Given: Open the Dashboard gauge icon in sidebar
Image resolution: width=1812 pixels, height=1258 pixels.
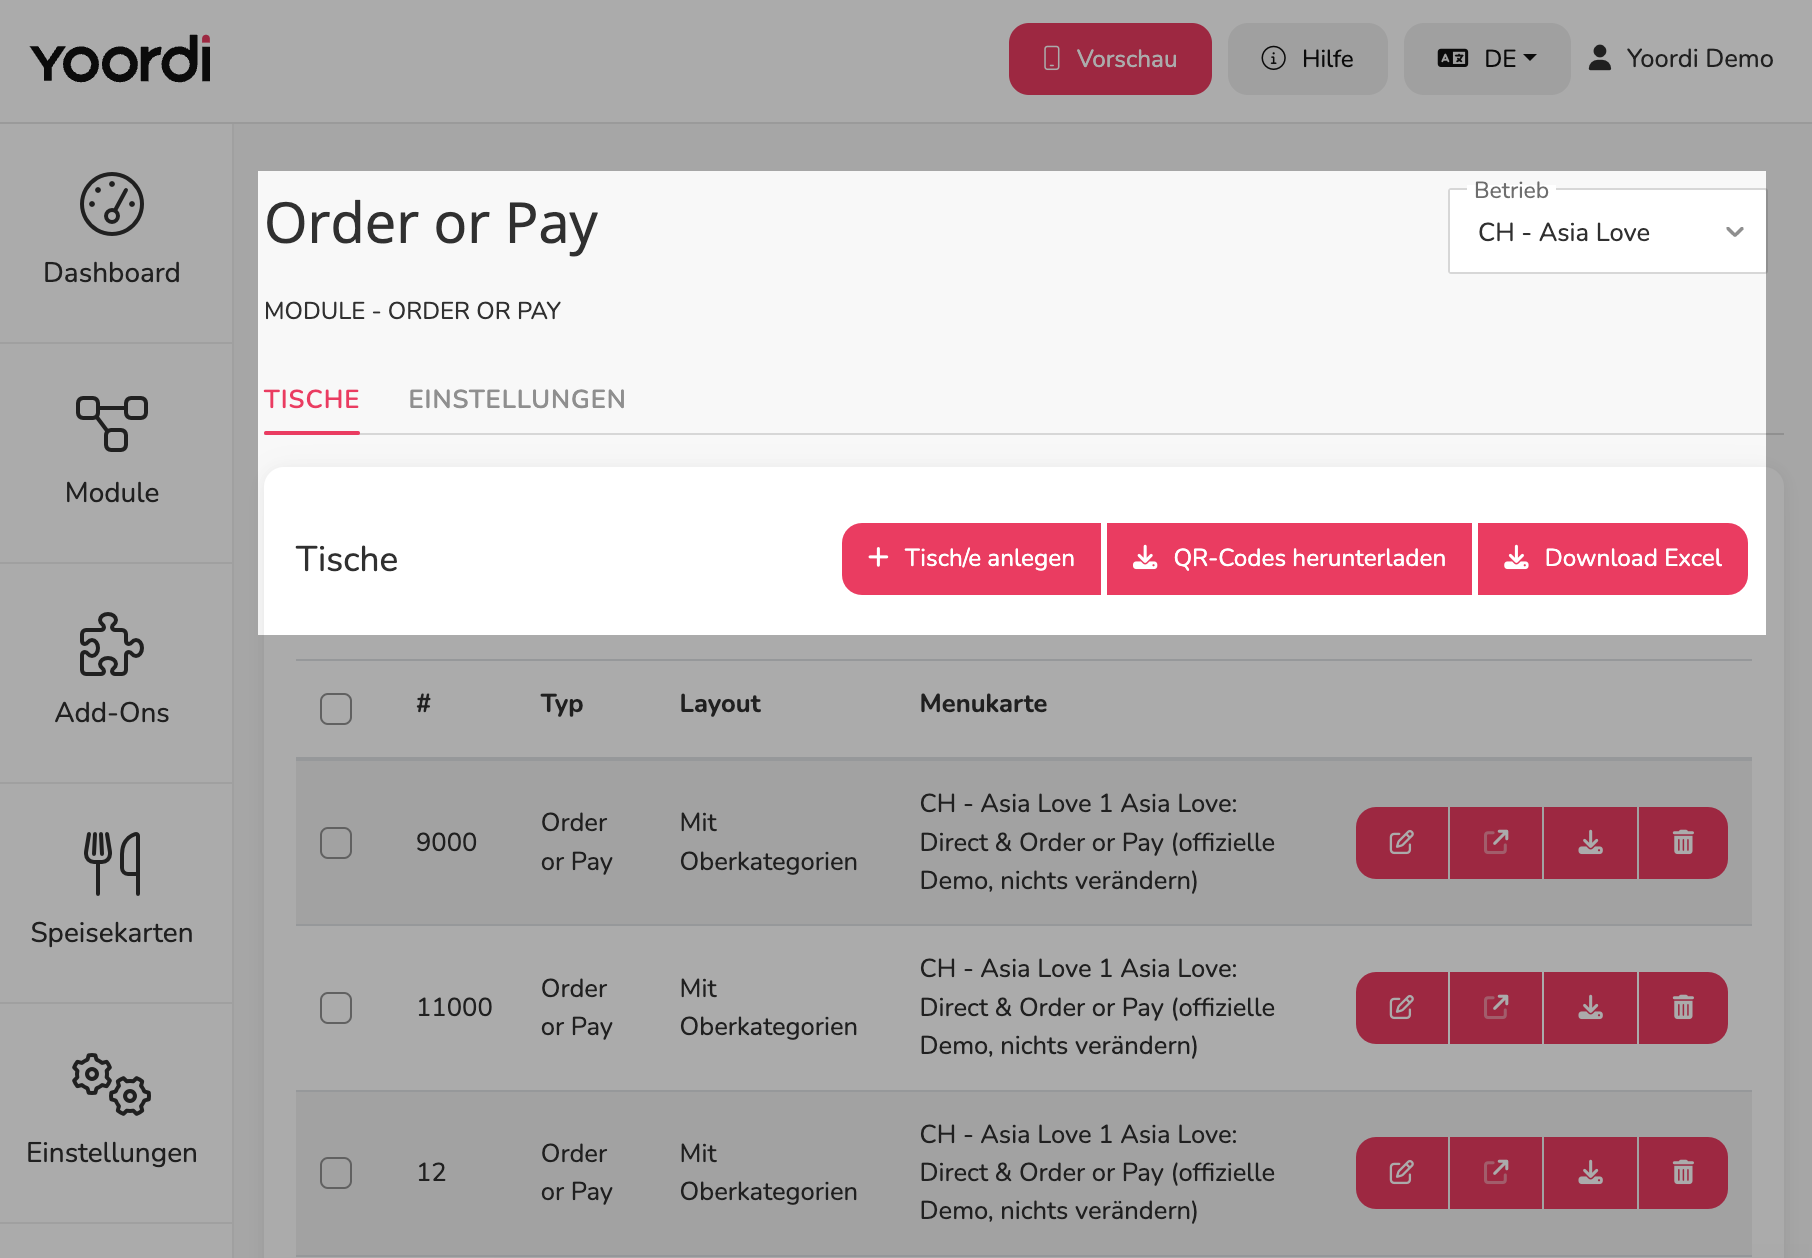Looking at the screenshot, I should point(112,205).
